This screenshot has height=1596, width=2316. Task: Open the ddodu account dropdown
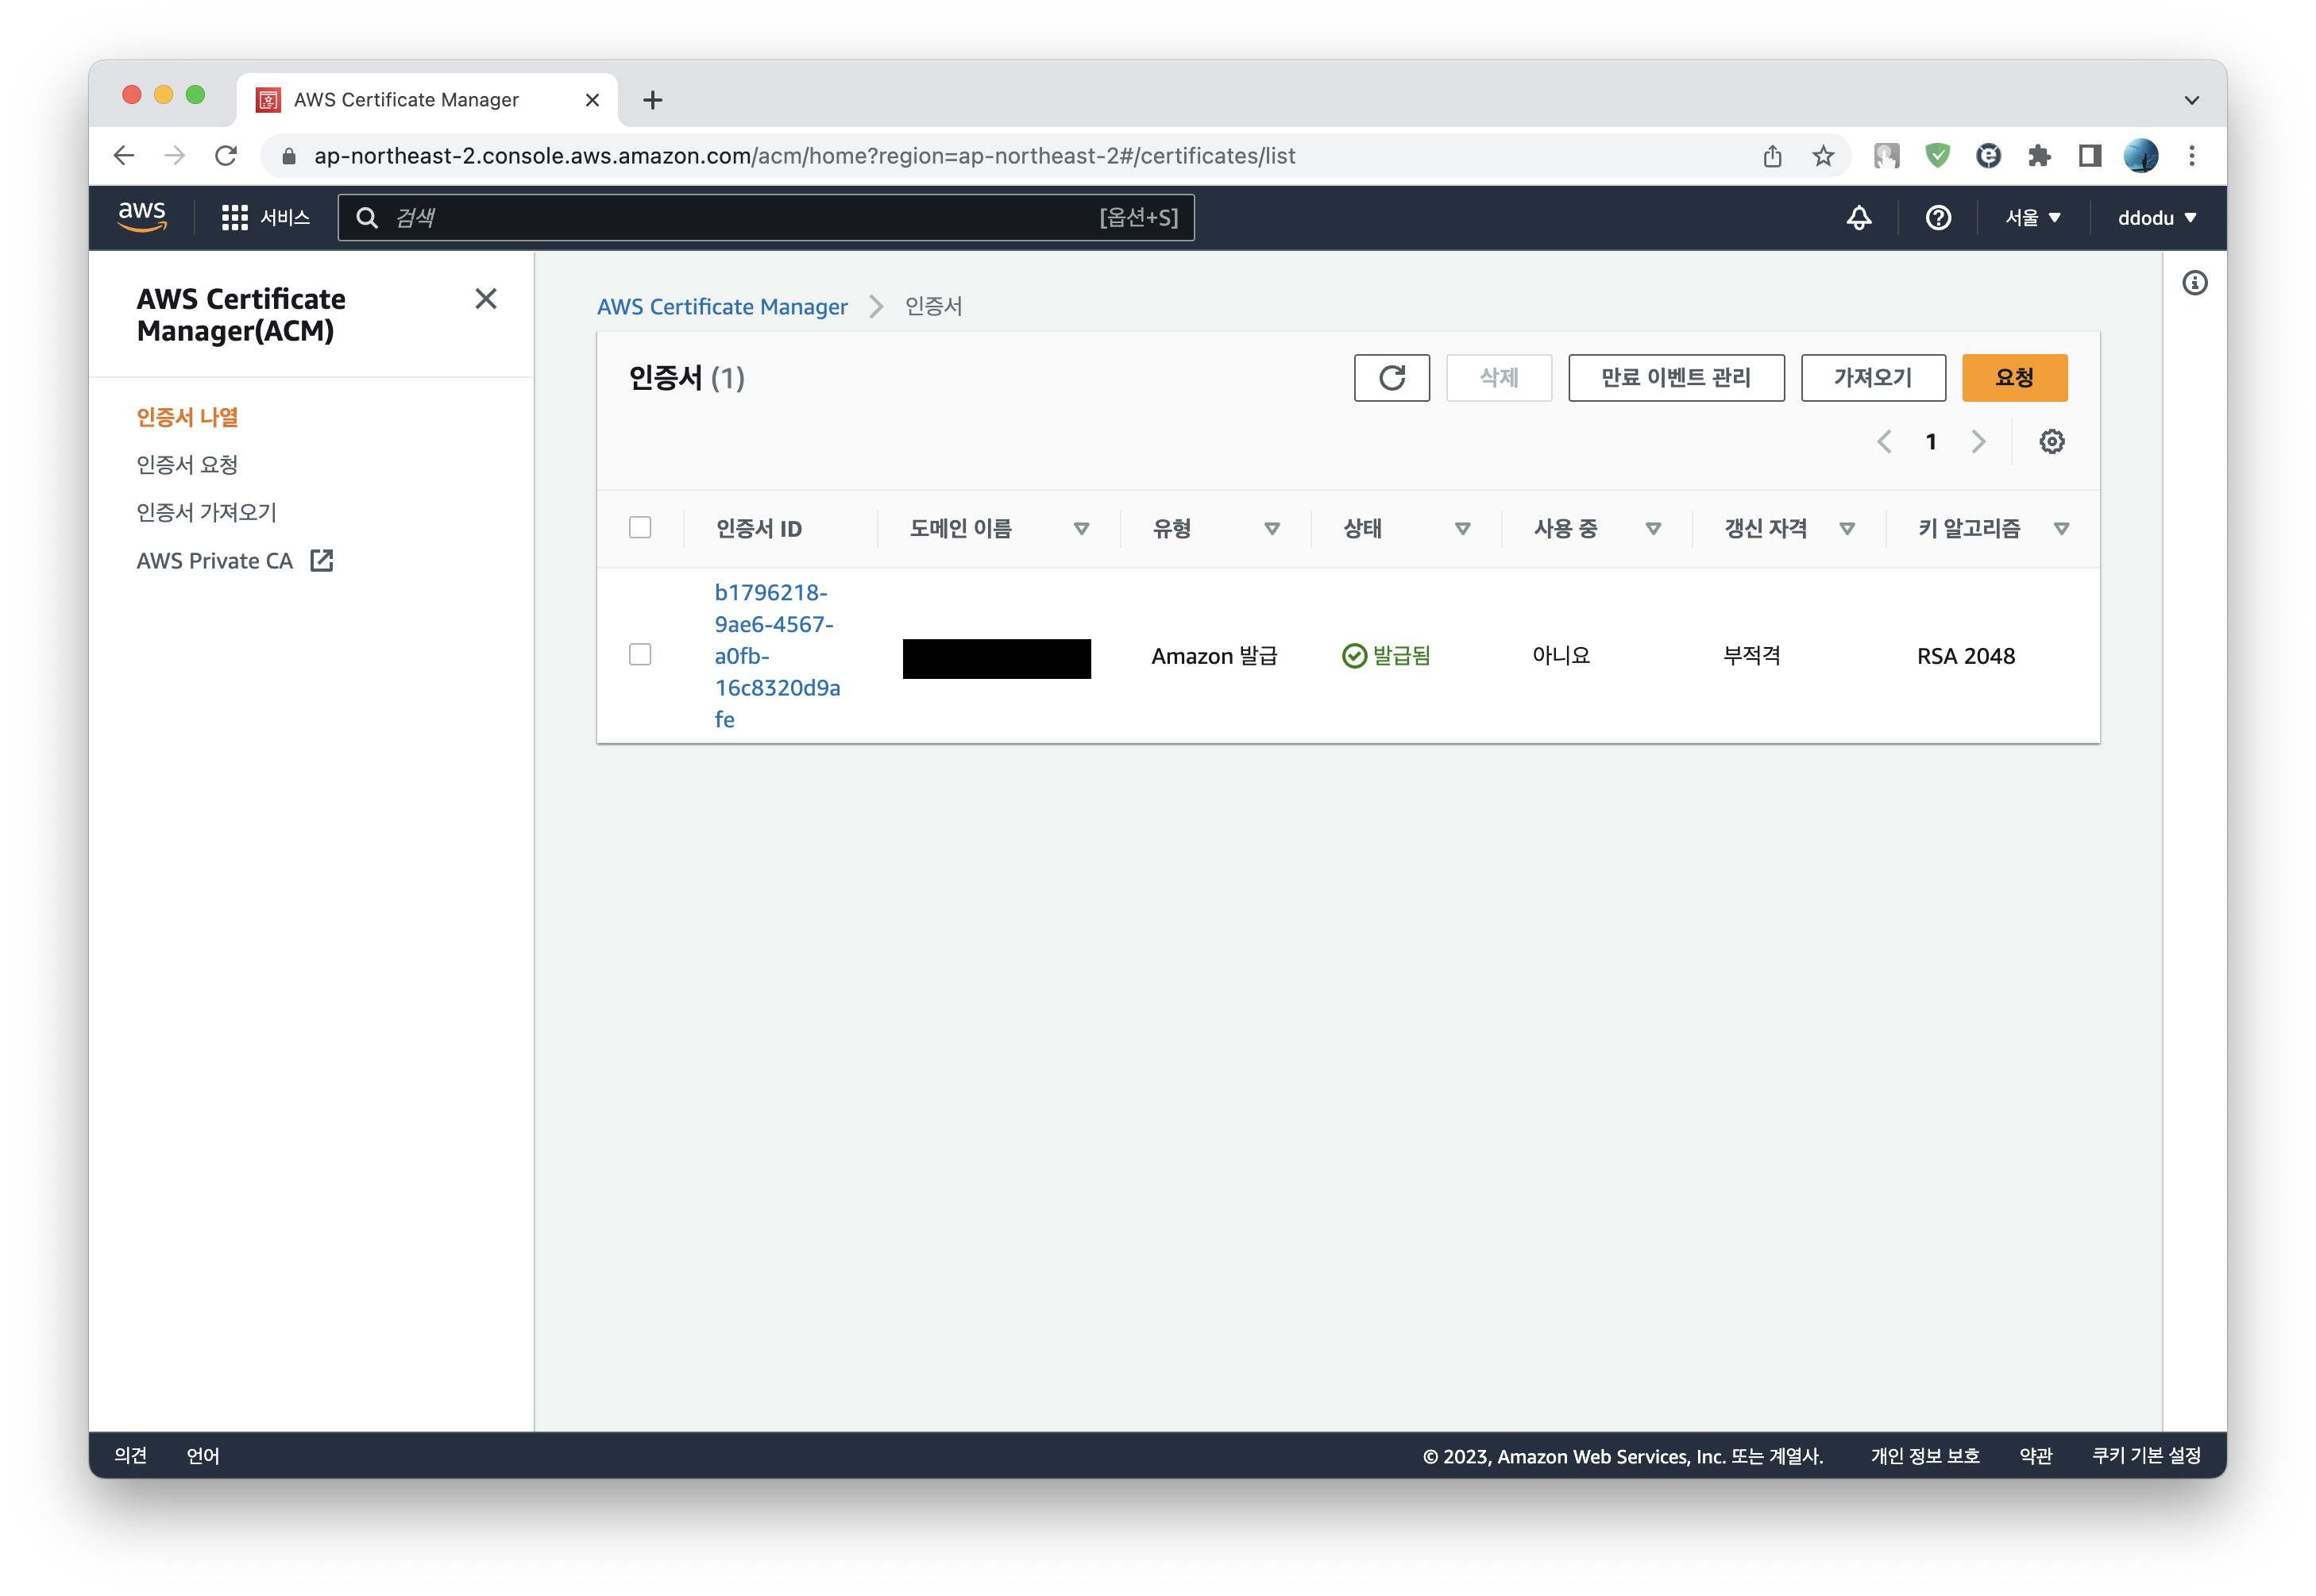point(2156,218)
